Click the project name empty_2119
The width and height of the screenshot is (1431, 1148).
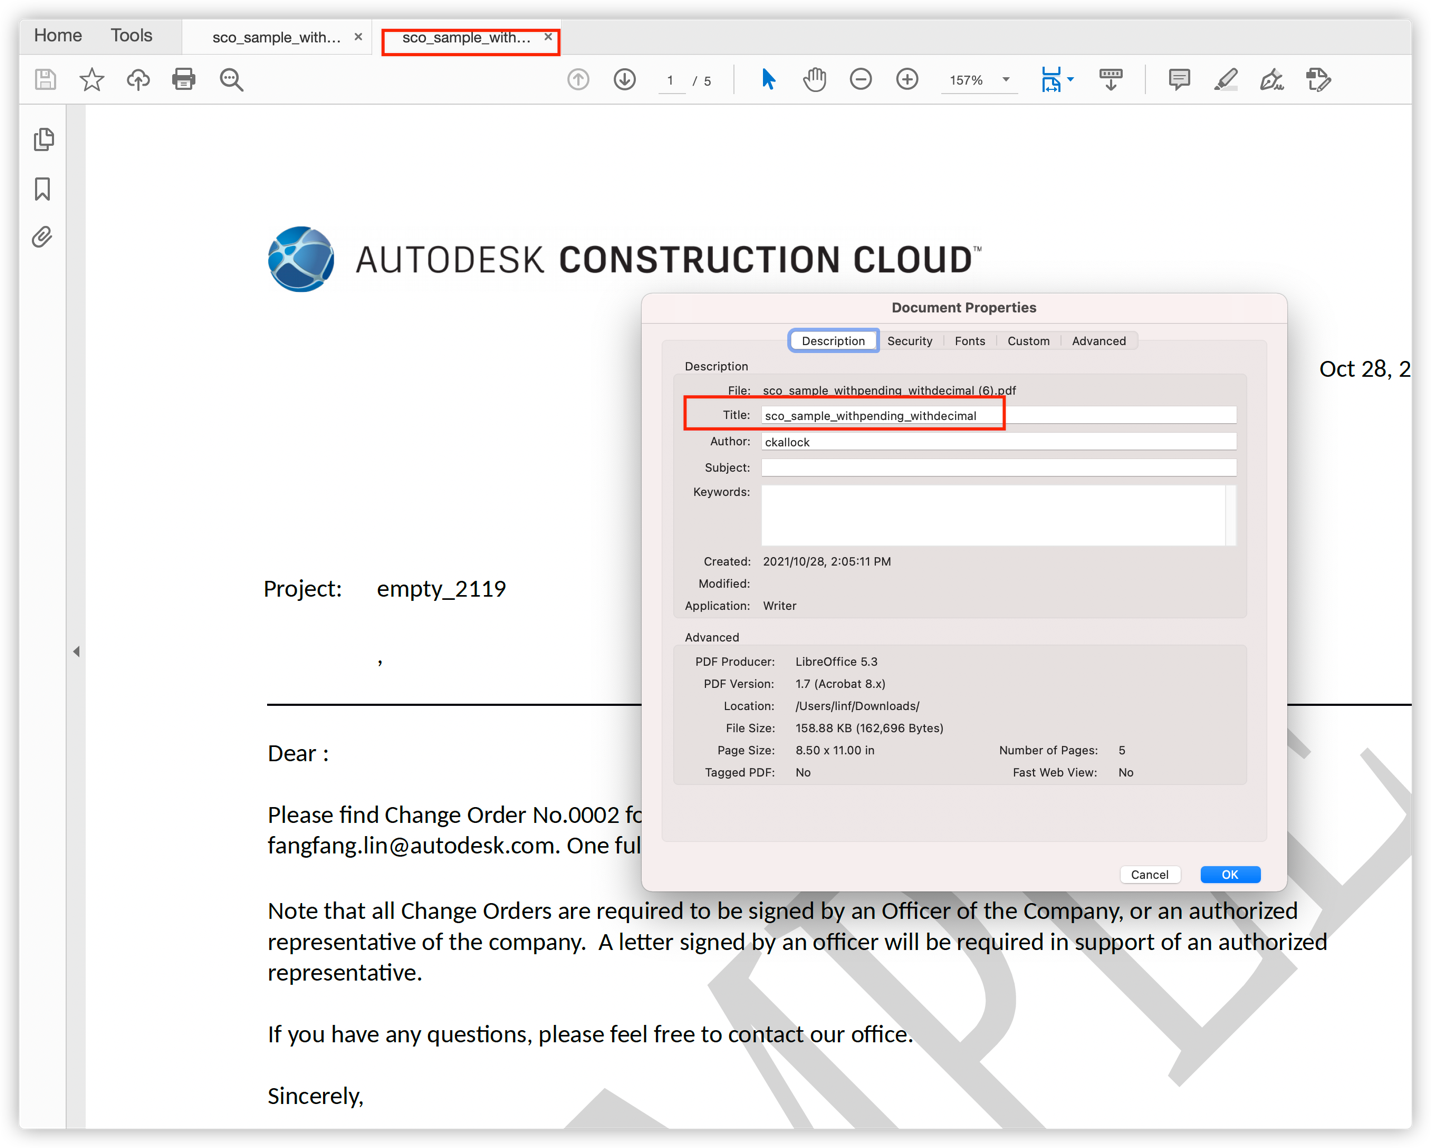441,589
